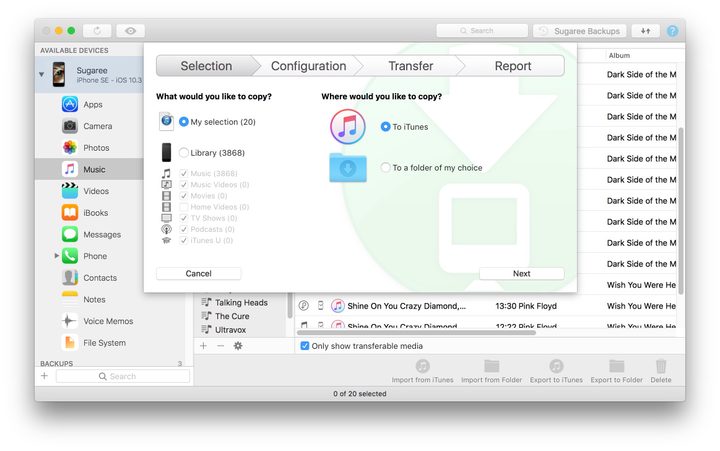Screen dimensions: 720x451
Task: Click the refresh toolbar button
Action: [97, 30]
